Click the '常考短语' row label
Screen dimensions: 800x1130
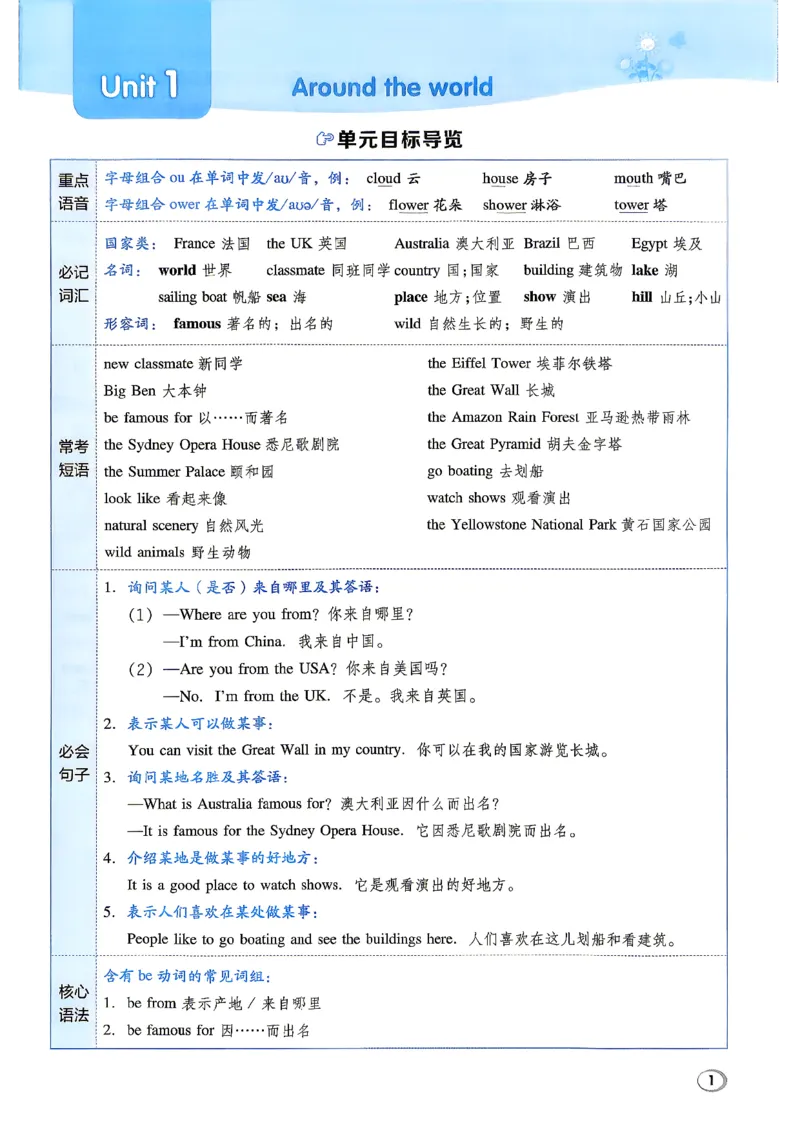(x=74, y=458)
